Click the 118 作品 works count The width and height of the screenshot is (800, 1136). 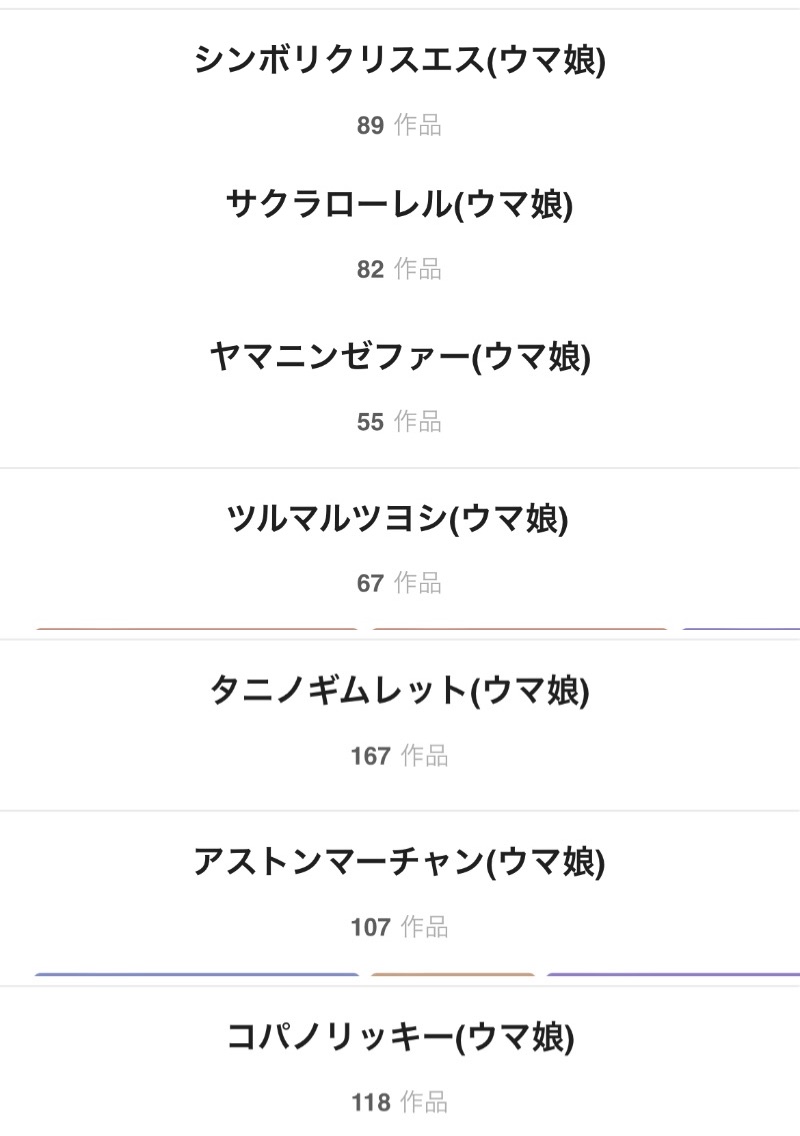coord(399,1104)
